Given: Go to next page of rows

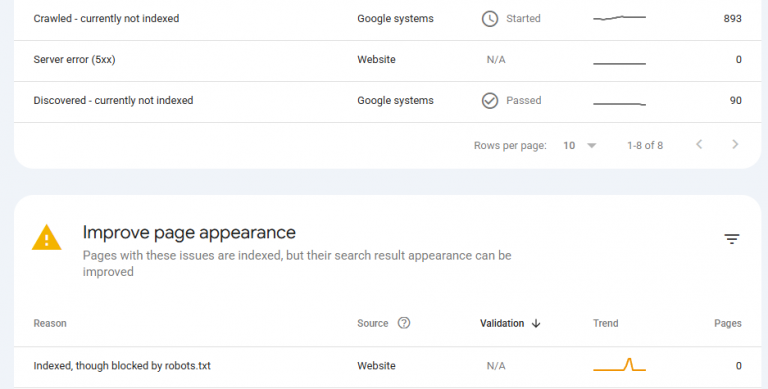Looking at the screenshot, I should (735, 145).
